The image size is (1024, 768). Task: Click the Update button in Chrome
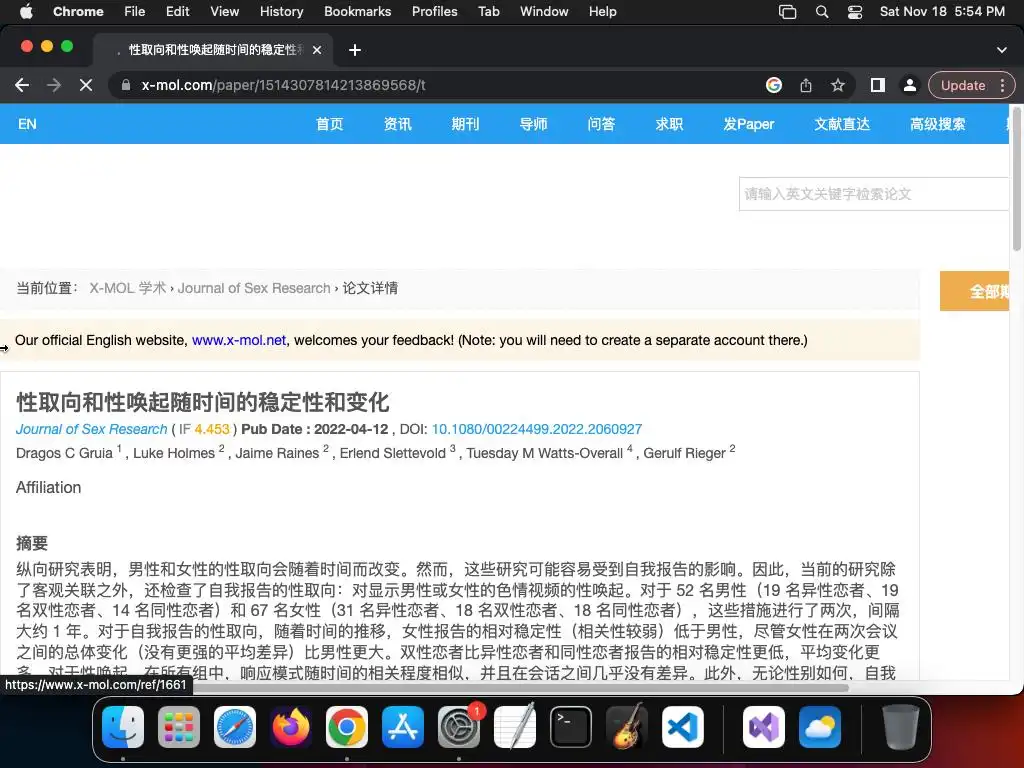pos(963,86)
